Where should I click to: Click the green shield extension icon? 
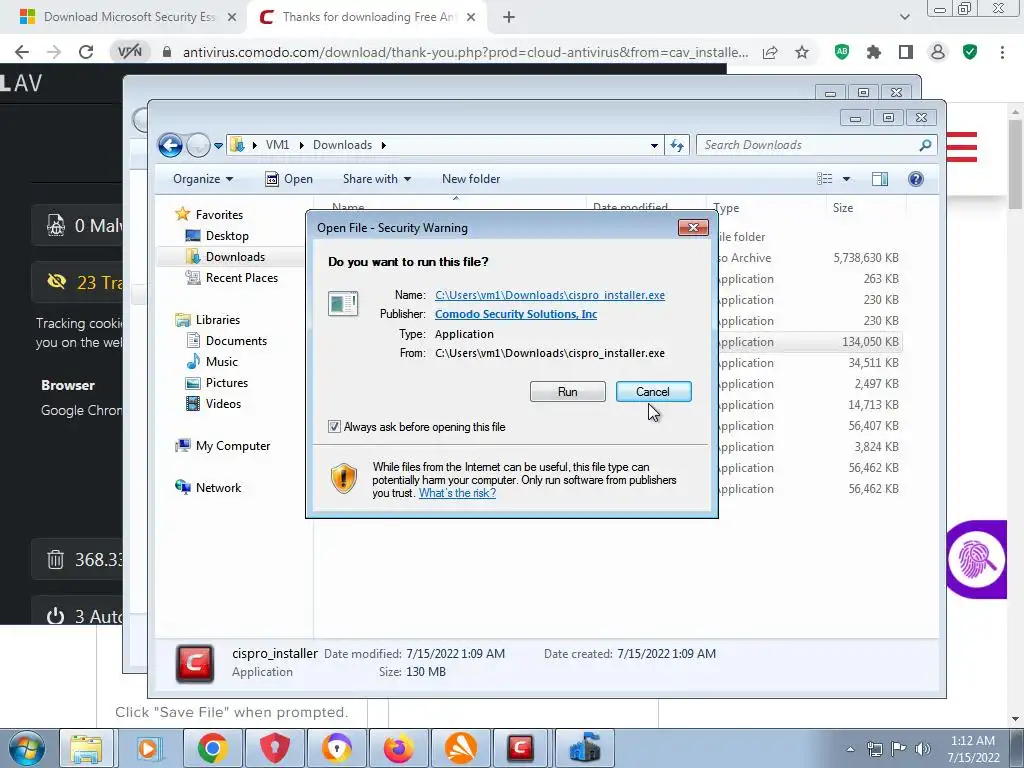click(x=970, y=52)
